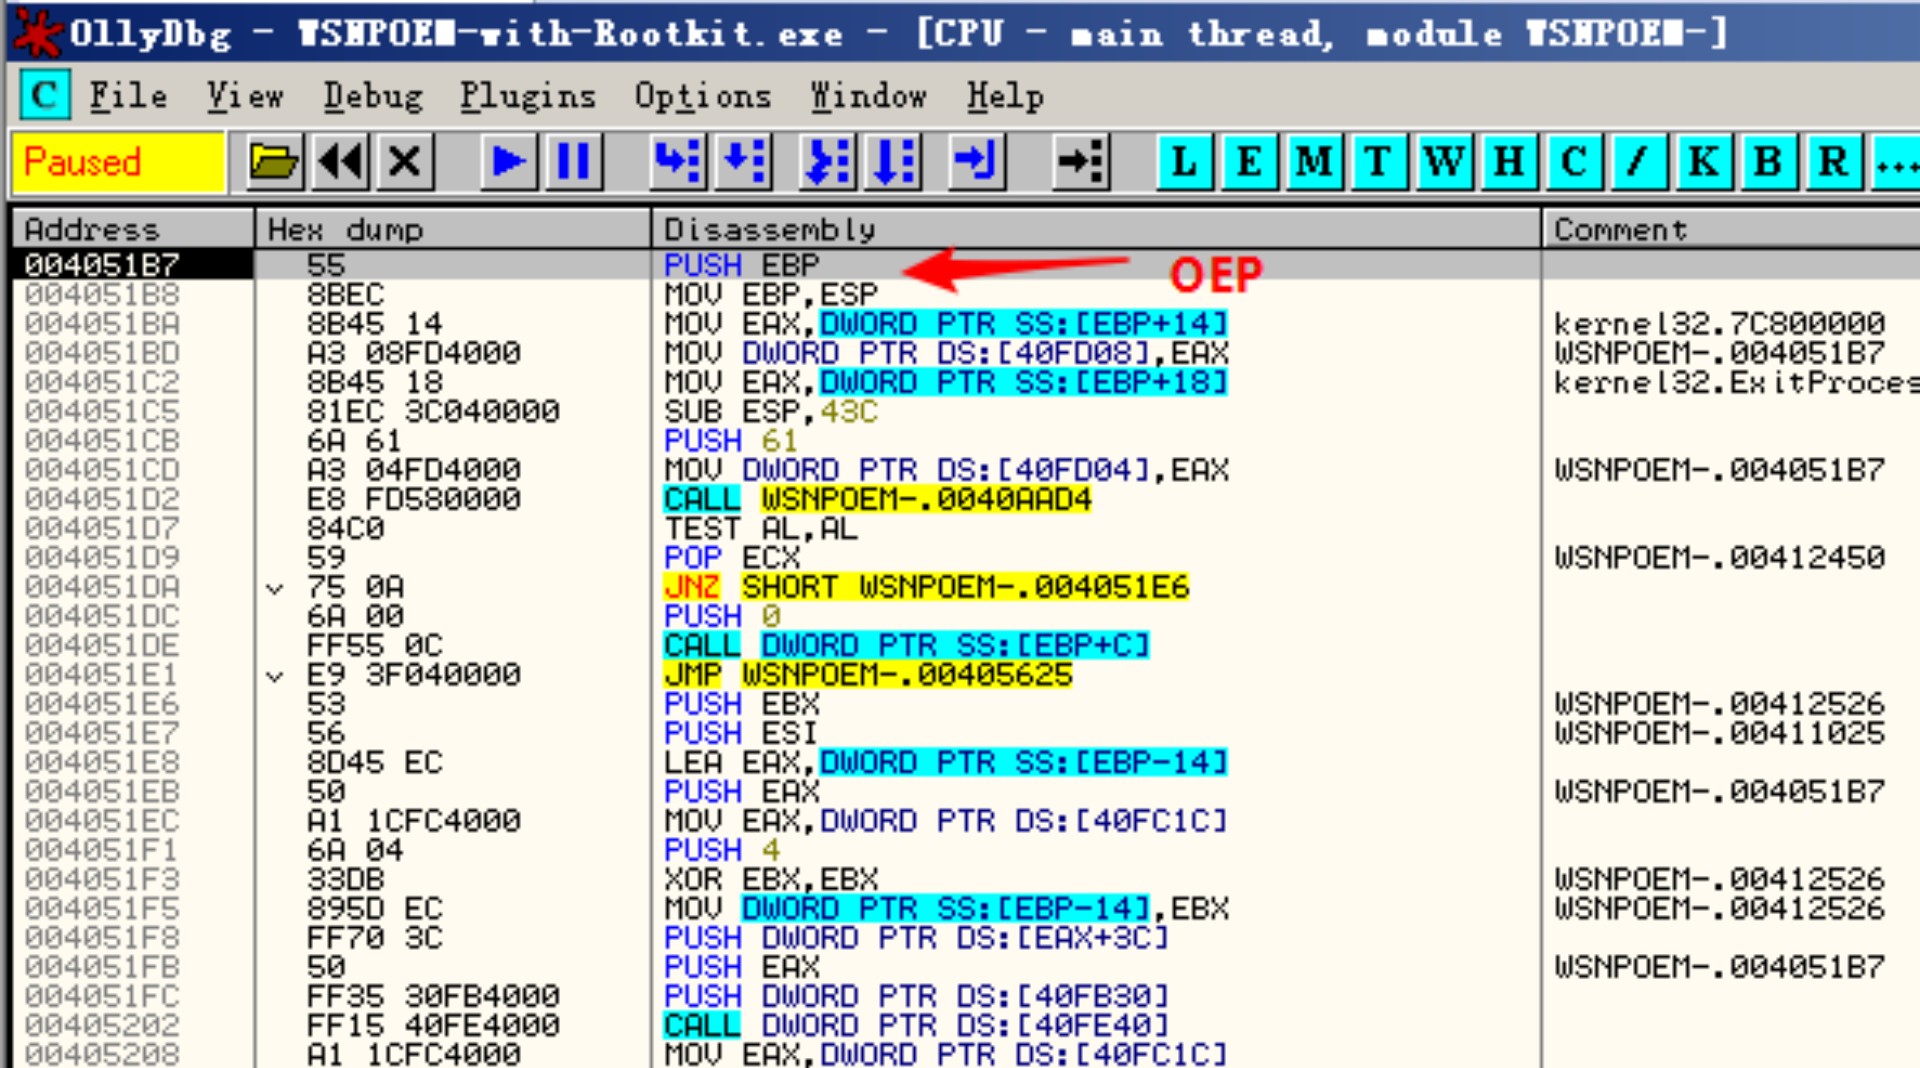Viewport: 1920px width, 1068px height.
Task: Select CALL DWORD PTR DS:[40FE40] instruction
Action: click(x=917, y=1026)
